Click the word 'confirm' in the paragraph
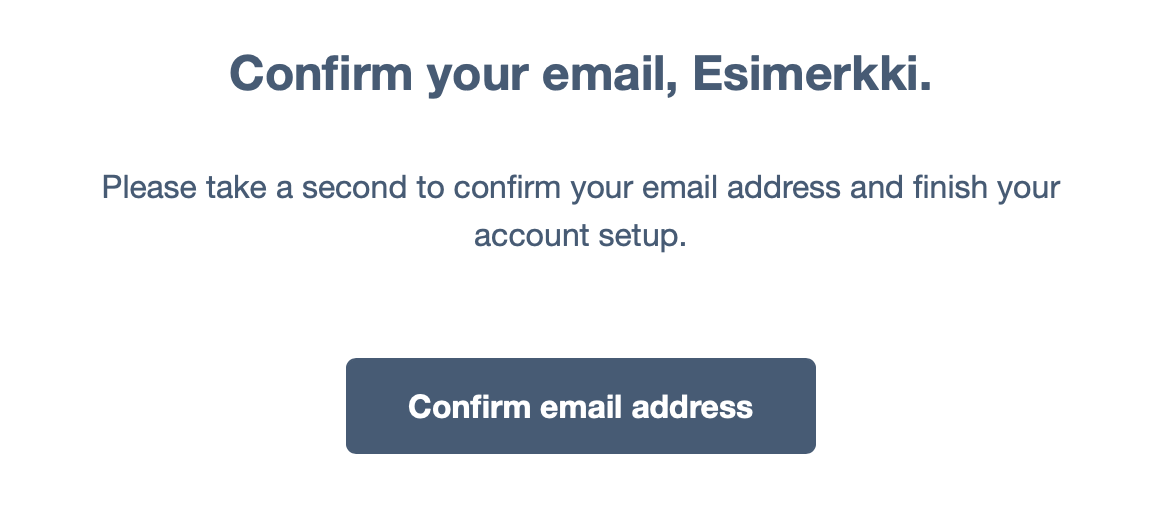Screen dimensions: 1160x526 (508, 188)
